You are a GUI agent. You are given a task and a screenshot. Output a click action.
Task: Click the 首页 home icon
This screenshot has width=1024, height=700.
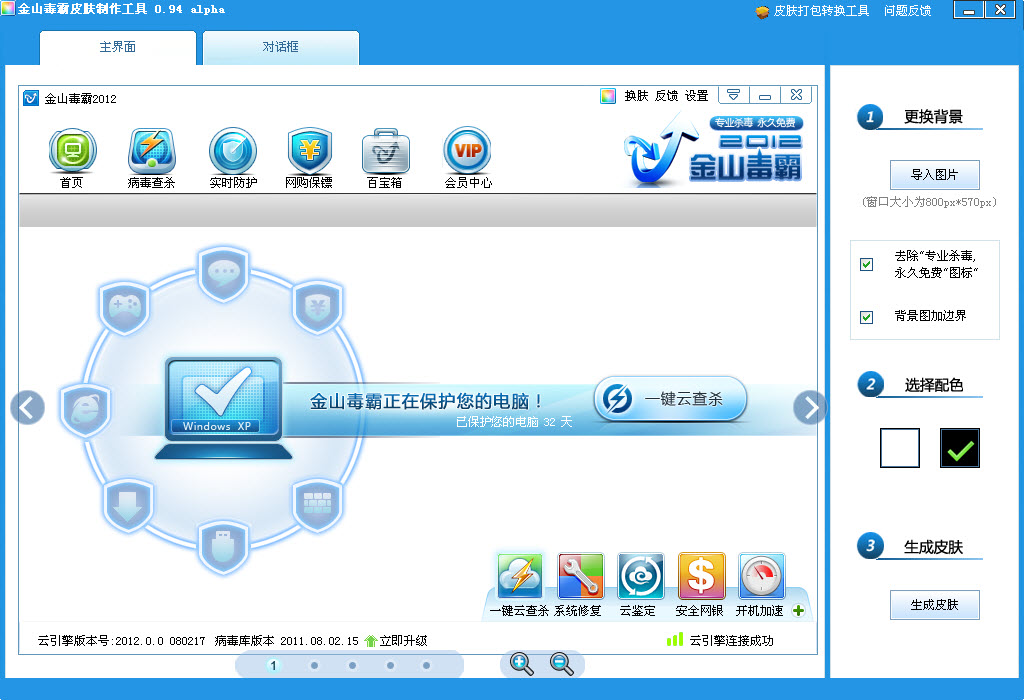(x=72, y=151)
